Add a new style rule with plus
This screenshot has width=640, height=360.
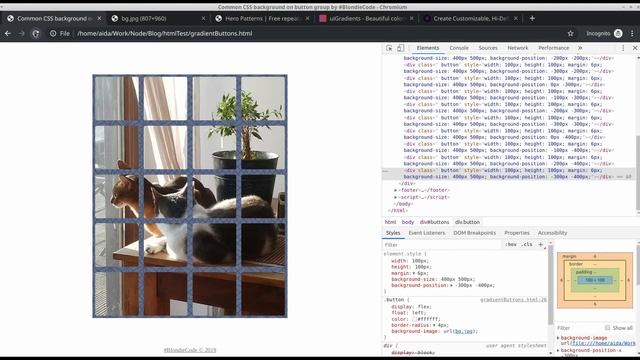click(x=540, y=244)
